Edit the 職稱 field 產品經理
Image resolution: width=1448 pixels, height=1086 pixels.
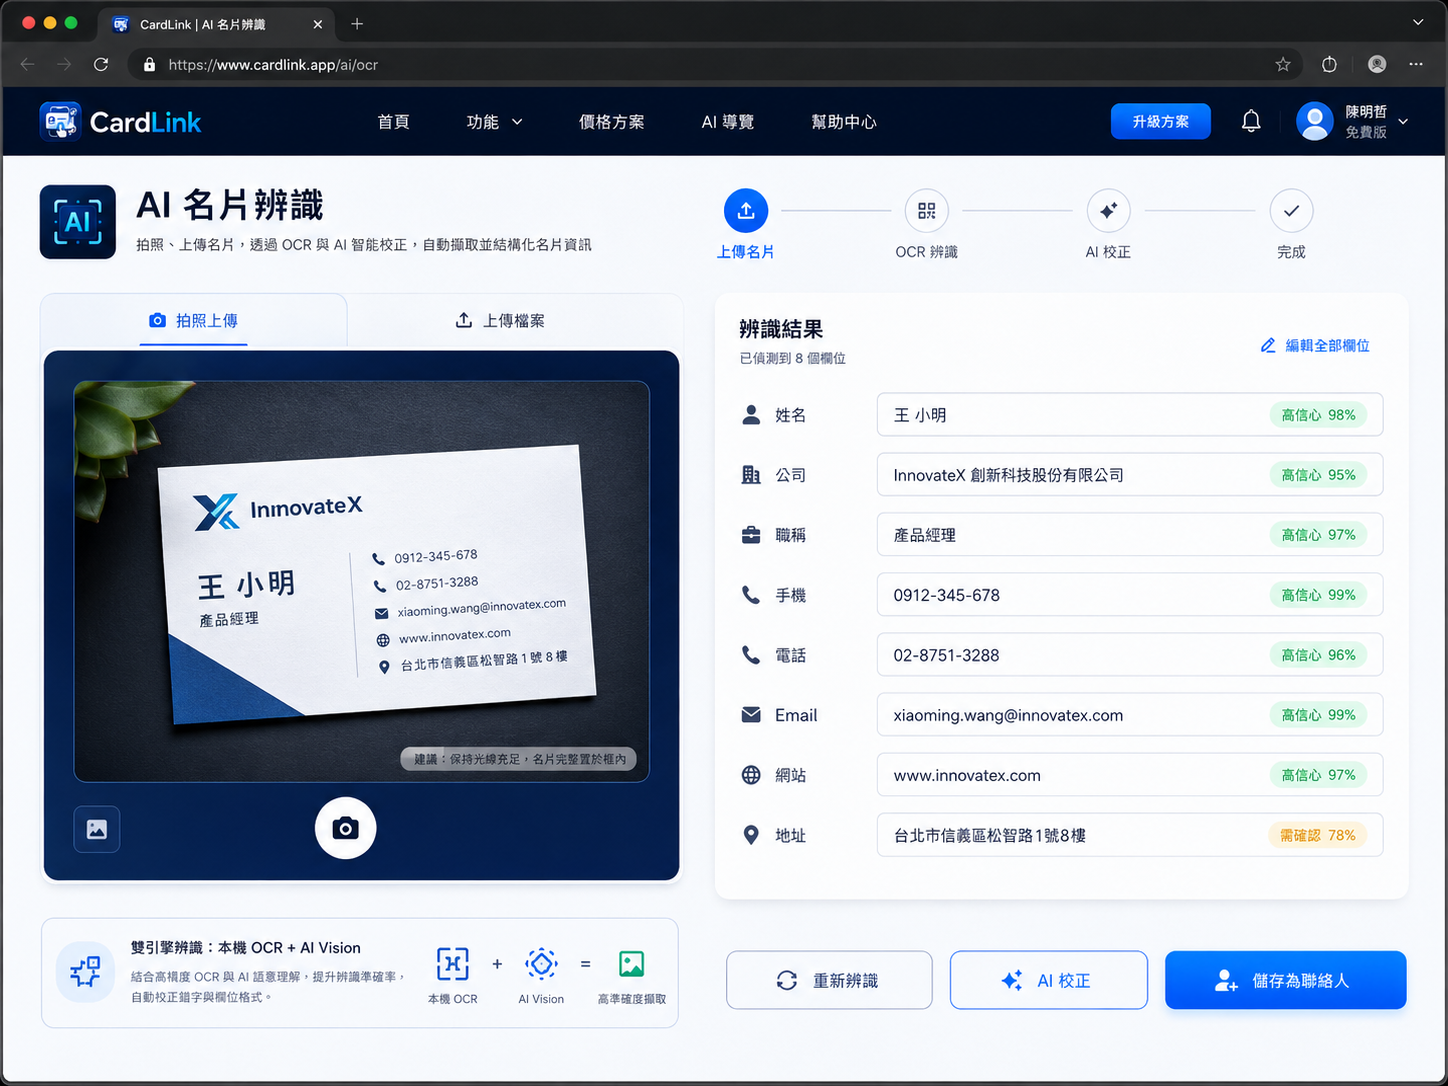pyautogui.click(x=1130, y=535)
